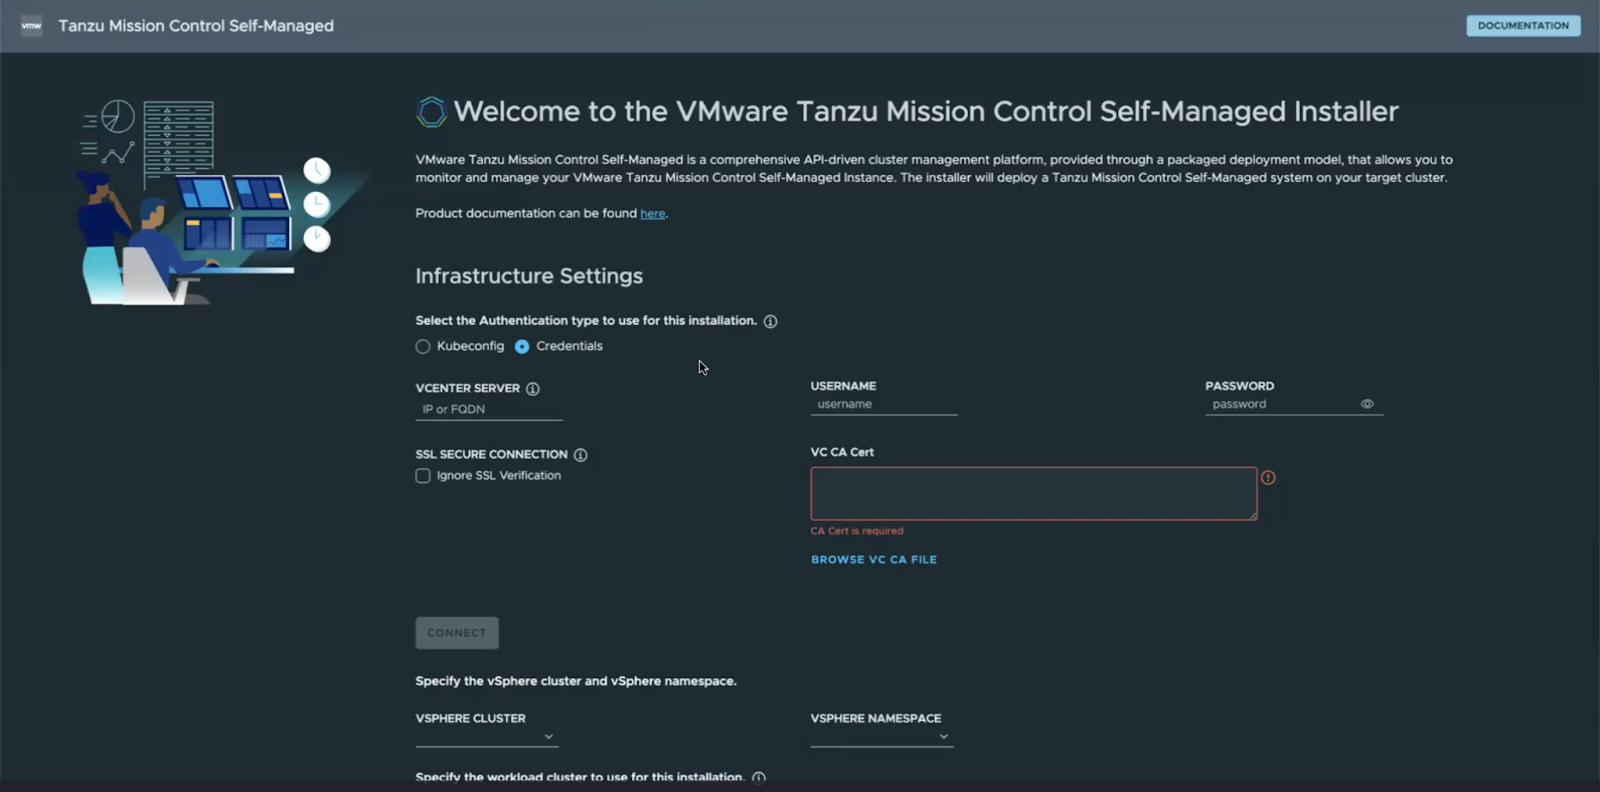
Task: Click the VMware logo in header
Action: tap(31, 26)
